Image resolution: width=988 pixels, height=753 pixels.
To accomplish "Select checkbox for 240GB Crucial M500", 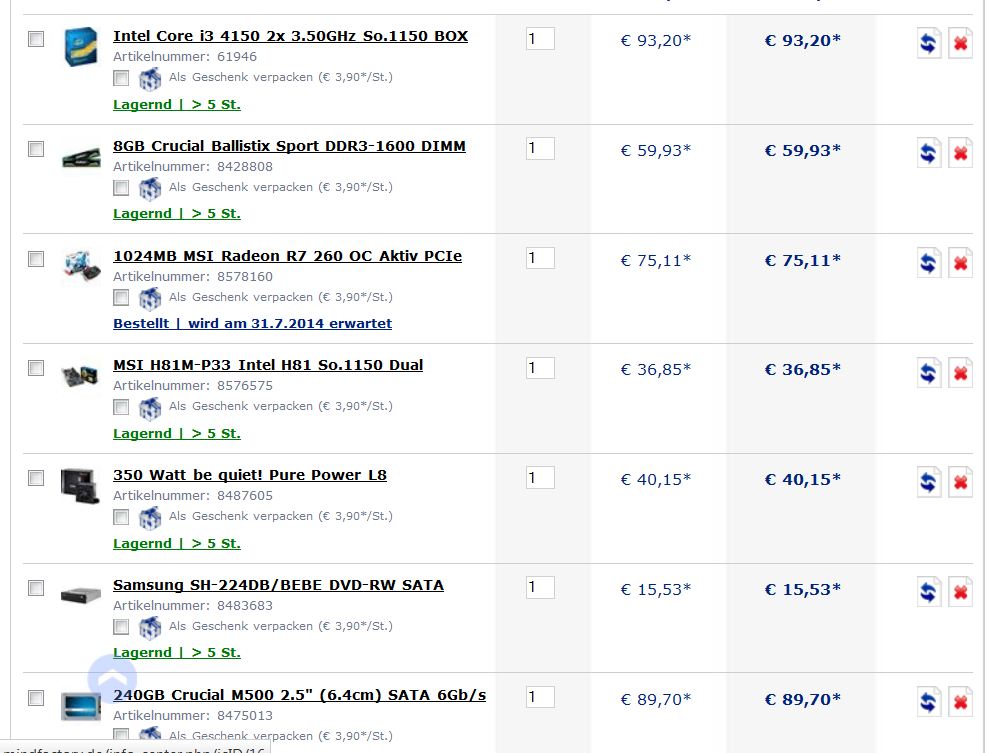I will (36, 698).
